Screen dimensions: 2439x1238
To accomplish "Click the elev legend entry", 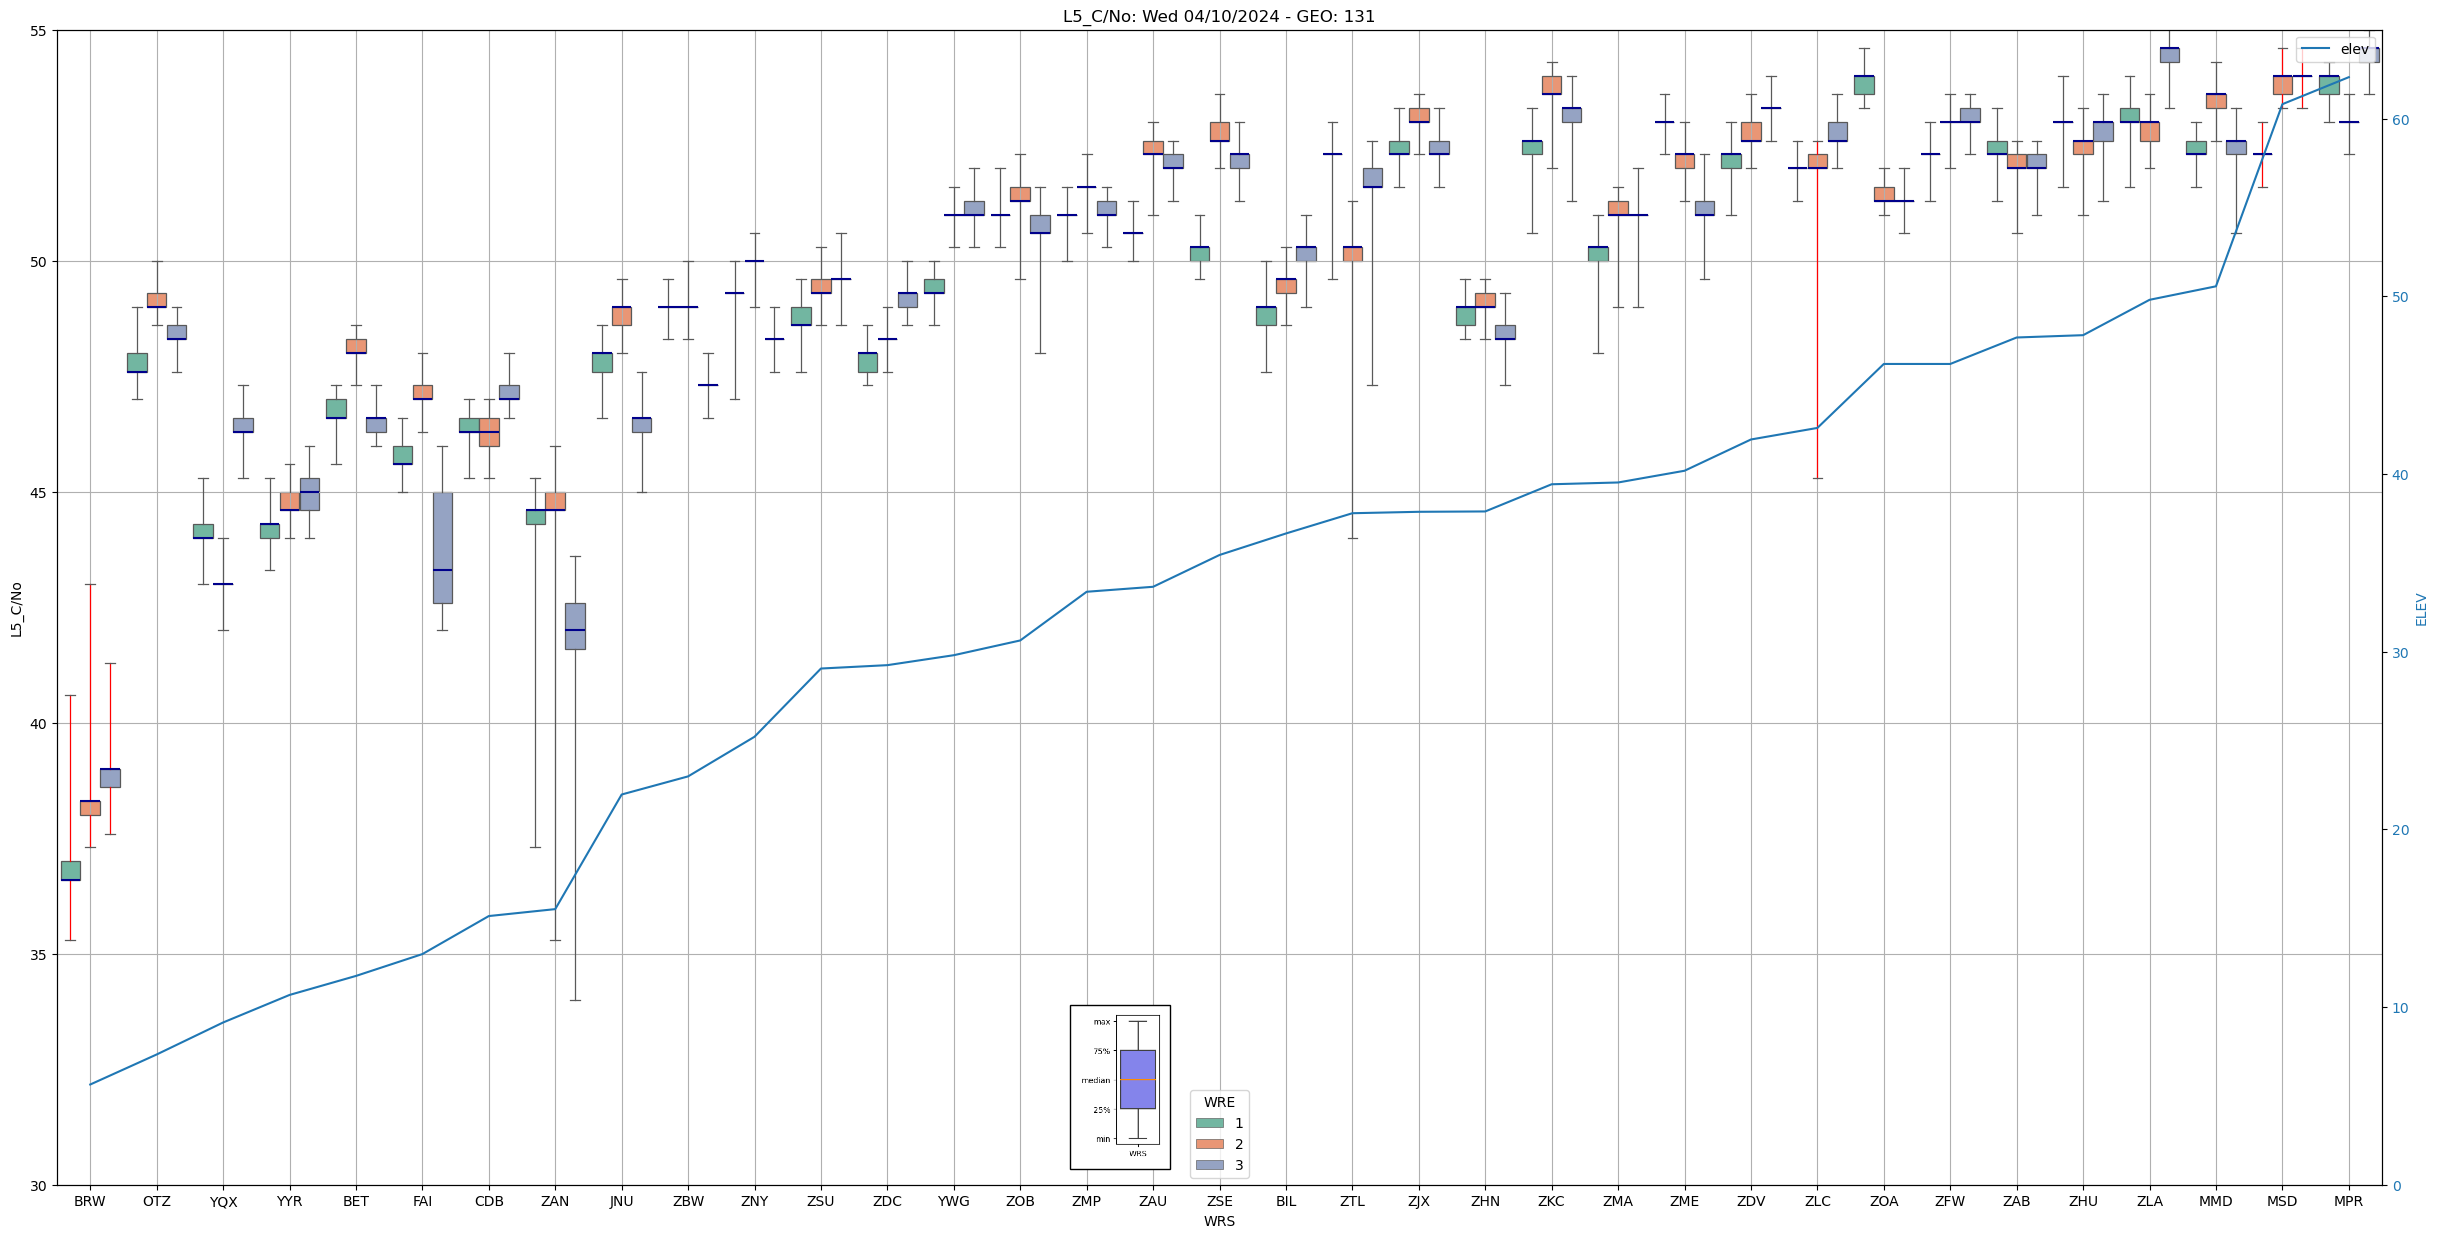I will point(2337,49).
